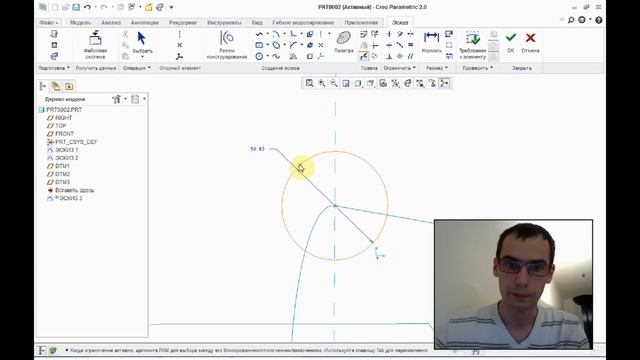Click the 50.60 dimension value
The image size is (640, 360).
tap(257, 149)
